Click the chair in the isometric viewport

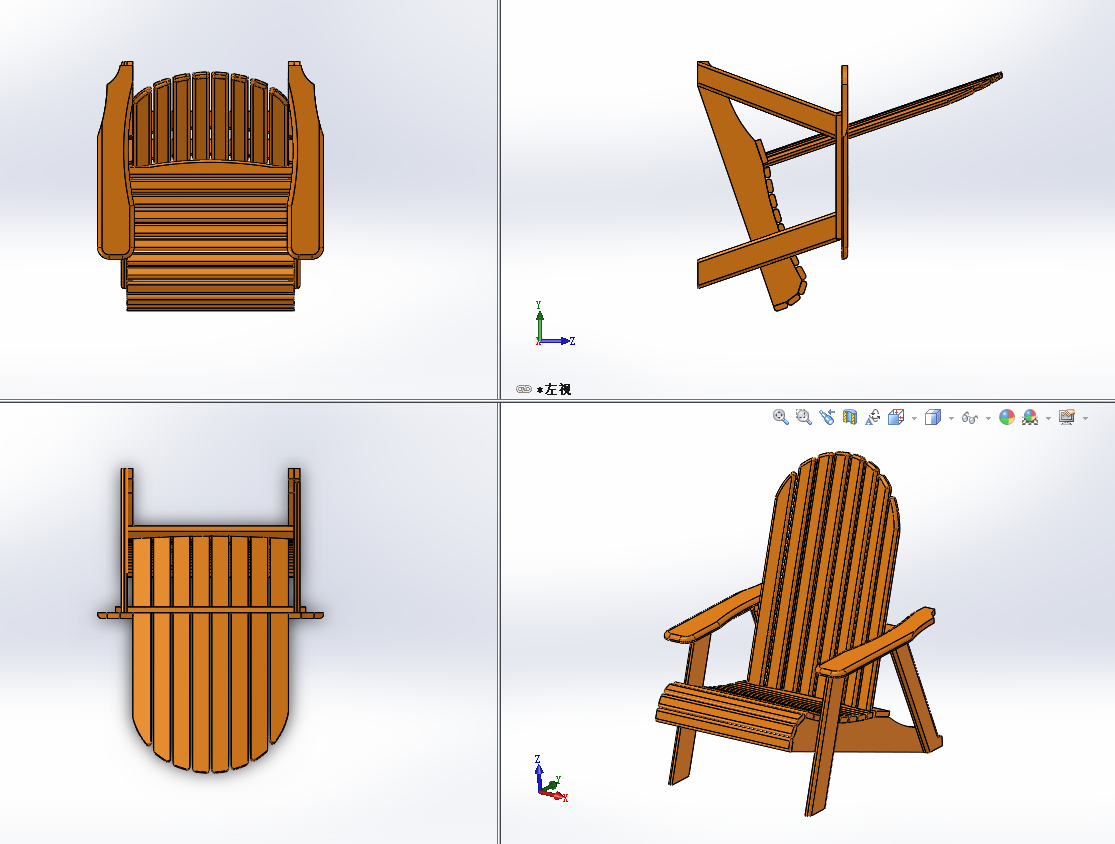coord(799,634)
